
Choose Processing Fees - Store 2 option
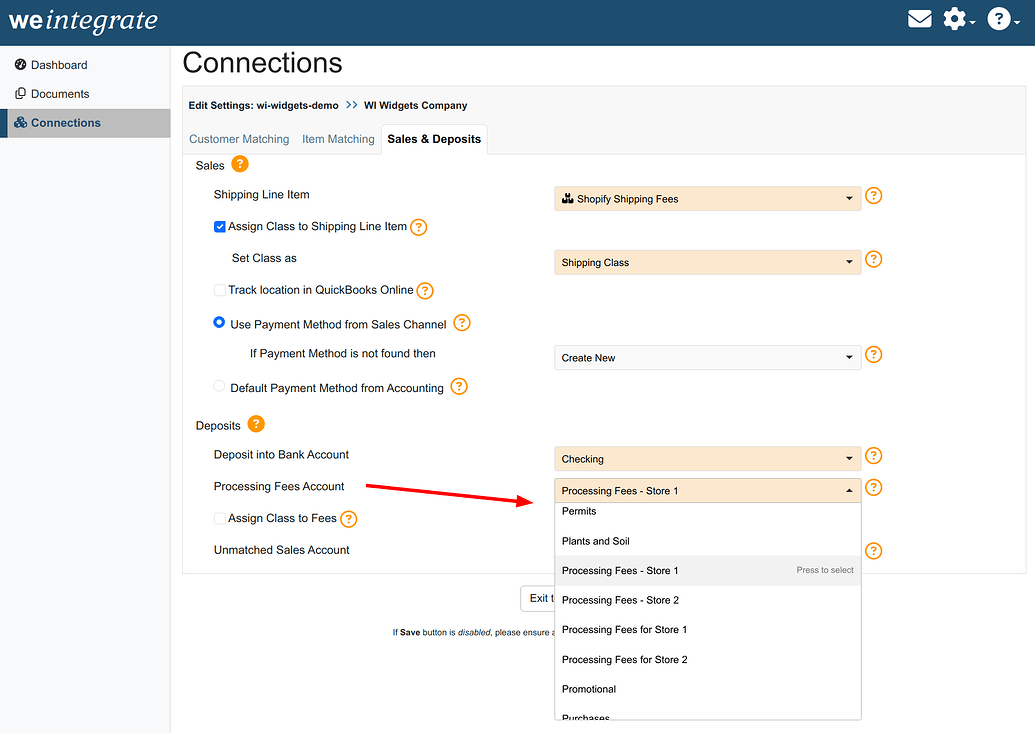tap(620, 600)
